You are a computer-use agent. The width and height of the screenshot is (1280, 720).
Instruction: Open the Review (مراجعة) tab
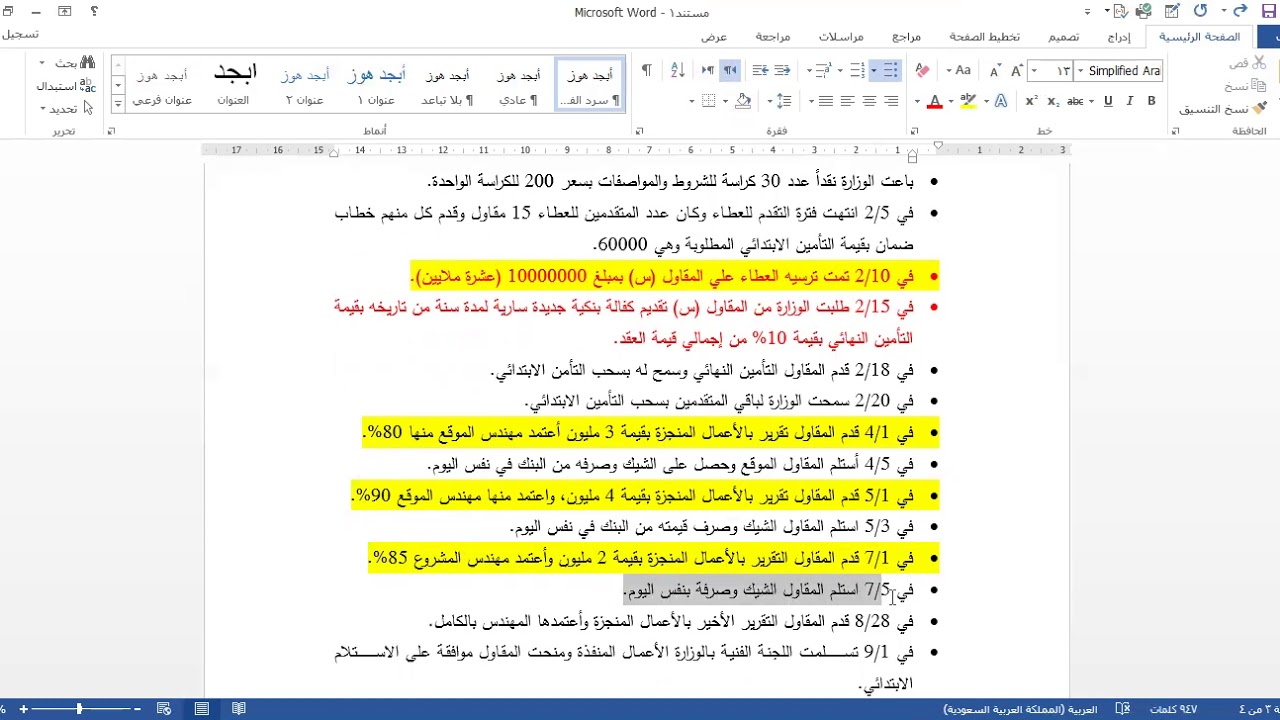click(x=772, y=37)
